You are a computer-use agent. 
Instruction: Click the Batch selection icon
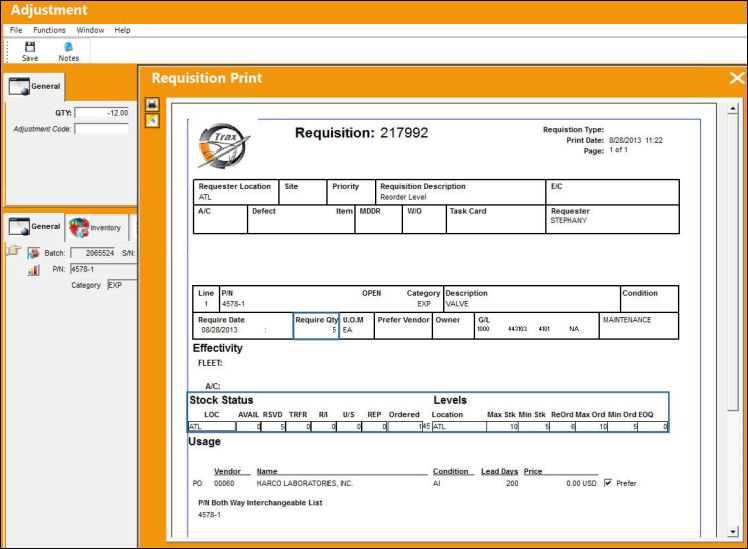pos(33,253)
